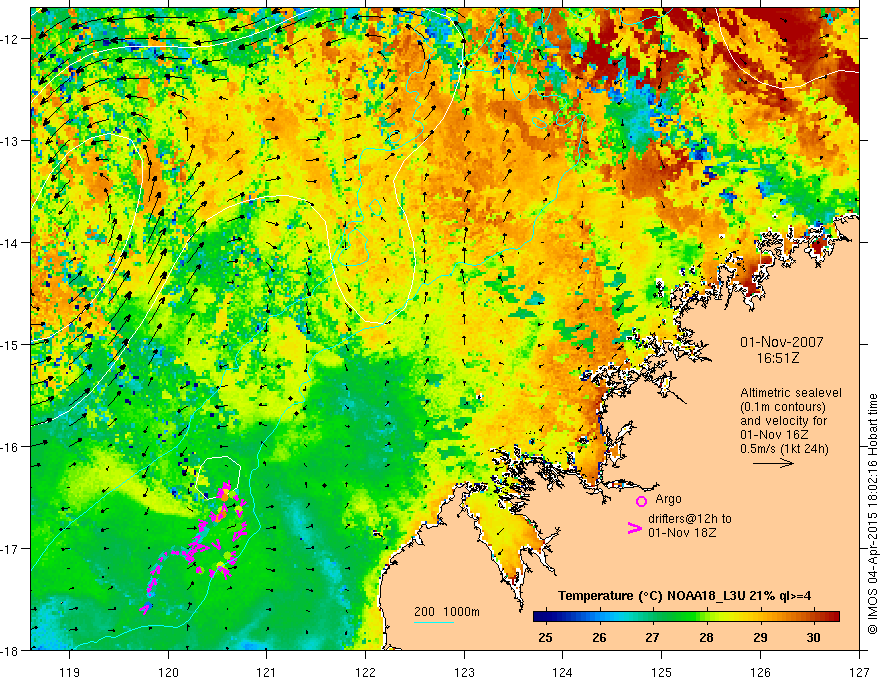Click the '0.5m/s (1kt 24h)' text

[785, 448]
